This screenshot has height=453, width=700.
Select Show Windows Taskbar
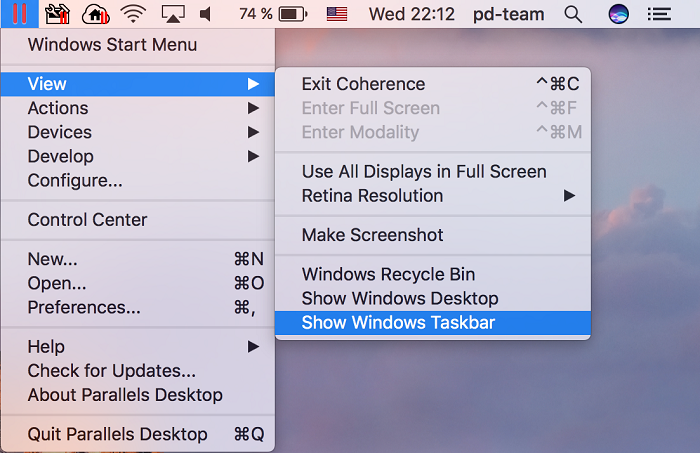pos(433,322)
